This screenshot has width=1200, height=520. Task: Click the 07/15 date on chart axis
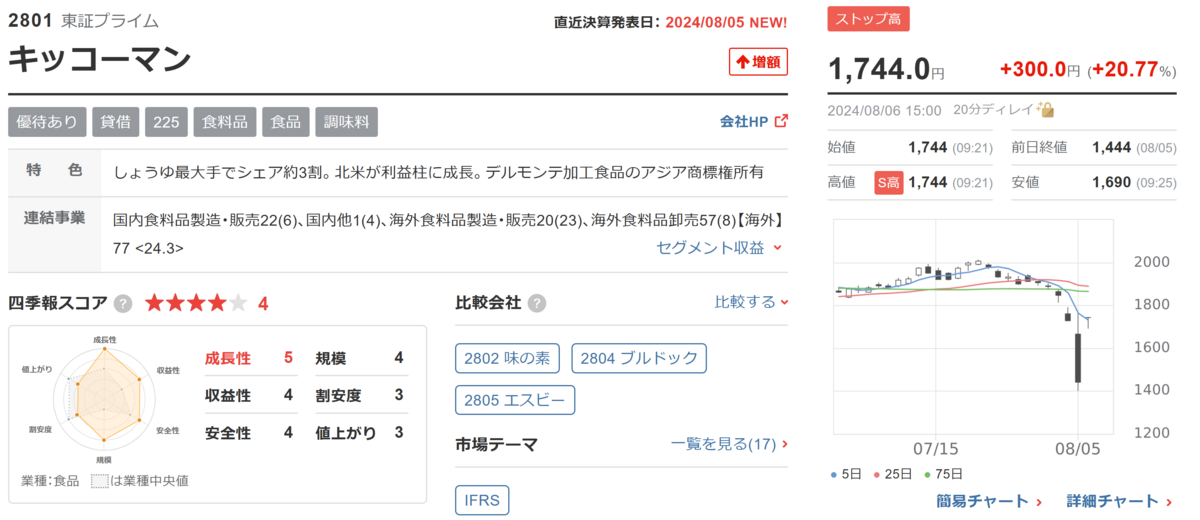point(936,449)
